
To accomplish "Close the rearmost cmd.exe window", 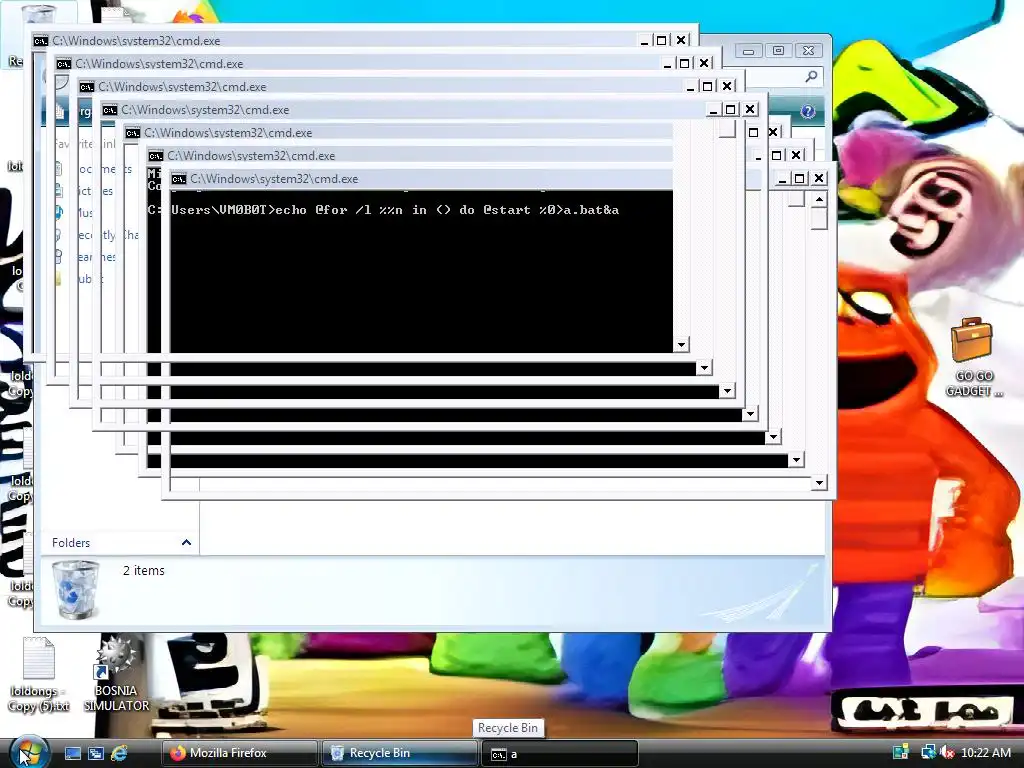I will pos(681,40).
